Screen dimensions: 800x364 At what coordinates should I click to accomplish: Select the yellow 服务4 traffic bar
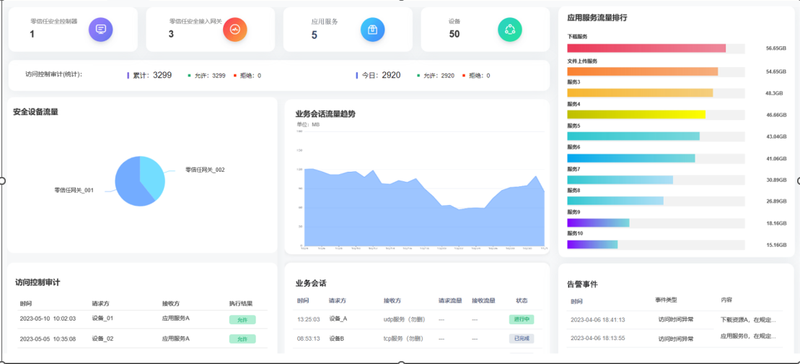click(636, 115)
